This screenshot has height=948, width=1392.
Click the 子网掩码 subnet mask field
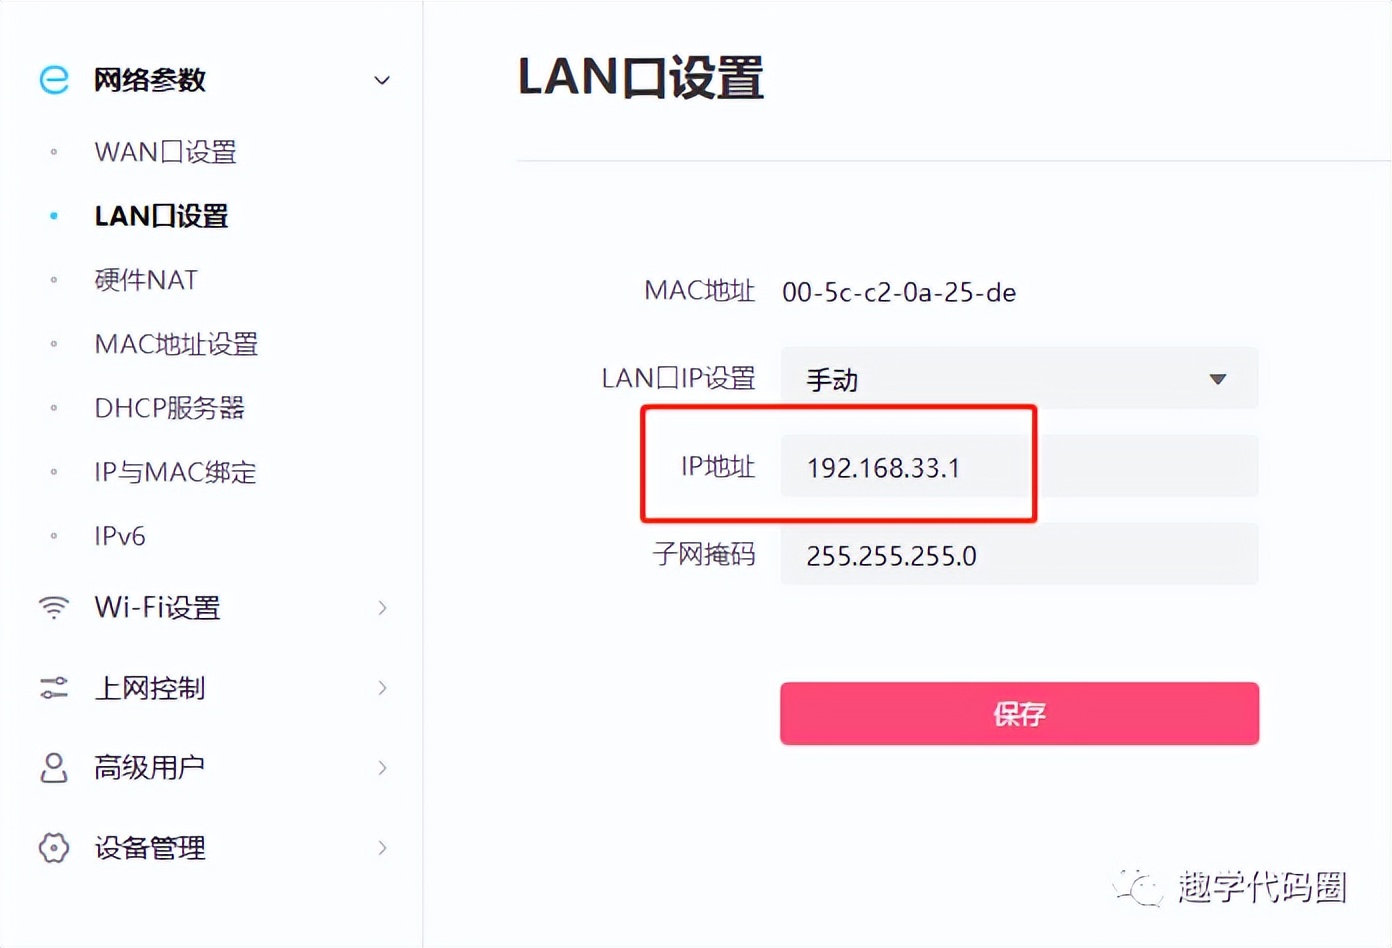1018,555
